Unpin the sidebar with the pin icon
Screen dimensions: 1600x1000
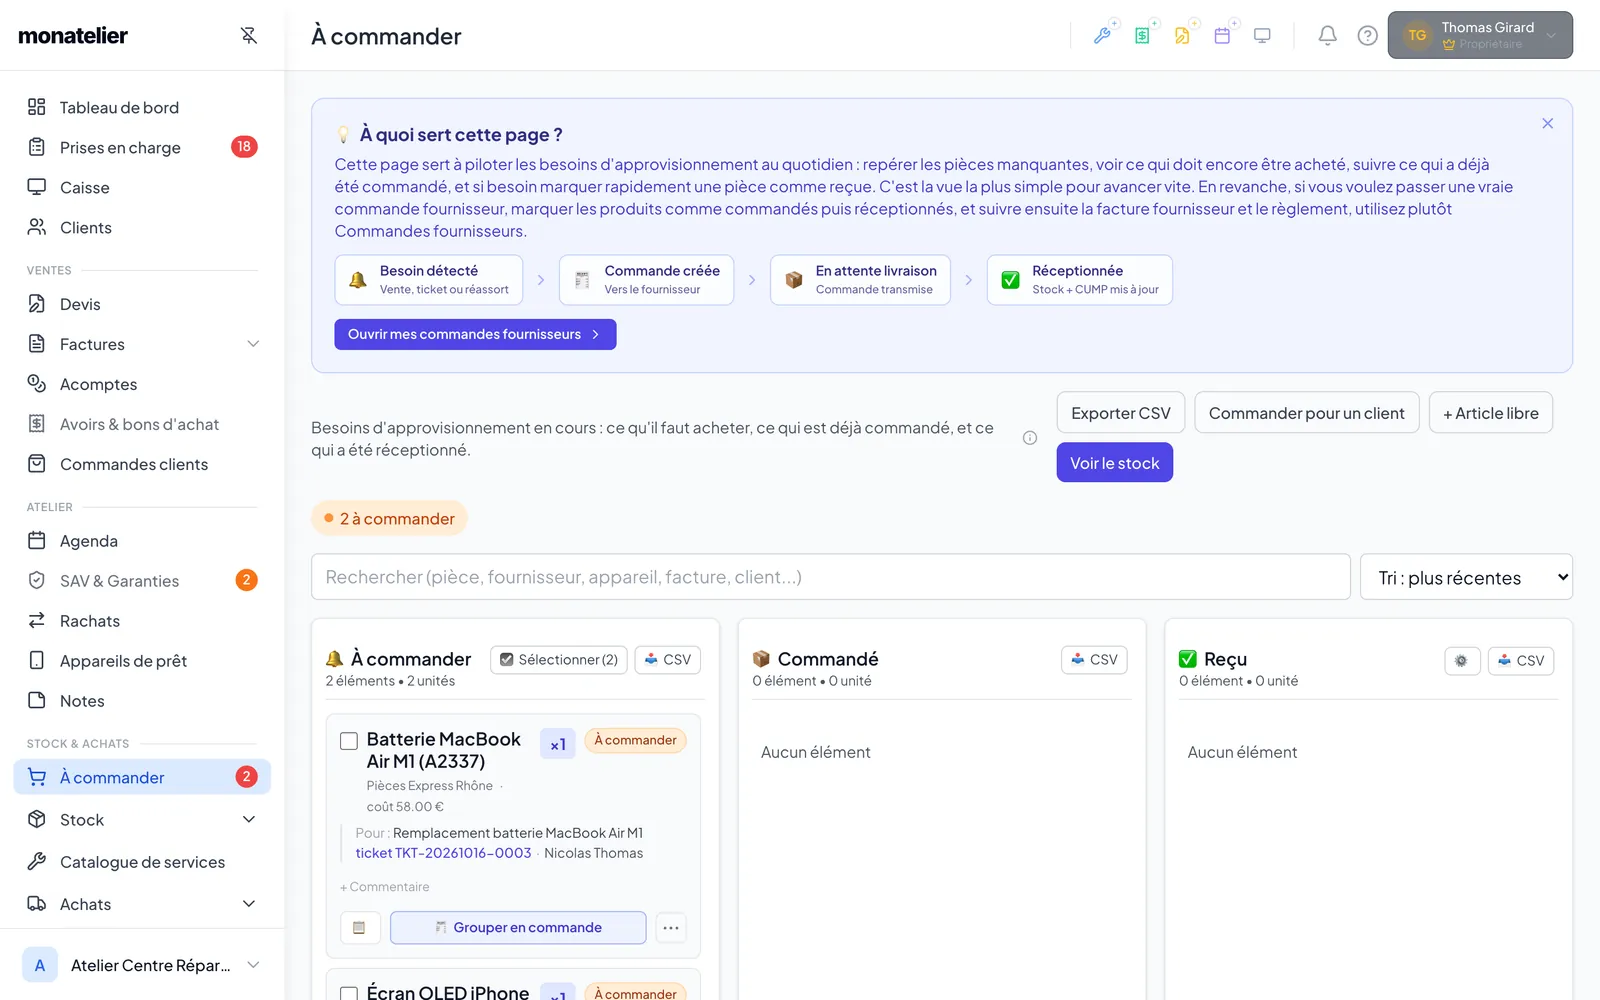[249, 35]
